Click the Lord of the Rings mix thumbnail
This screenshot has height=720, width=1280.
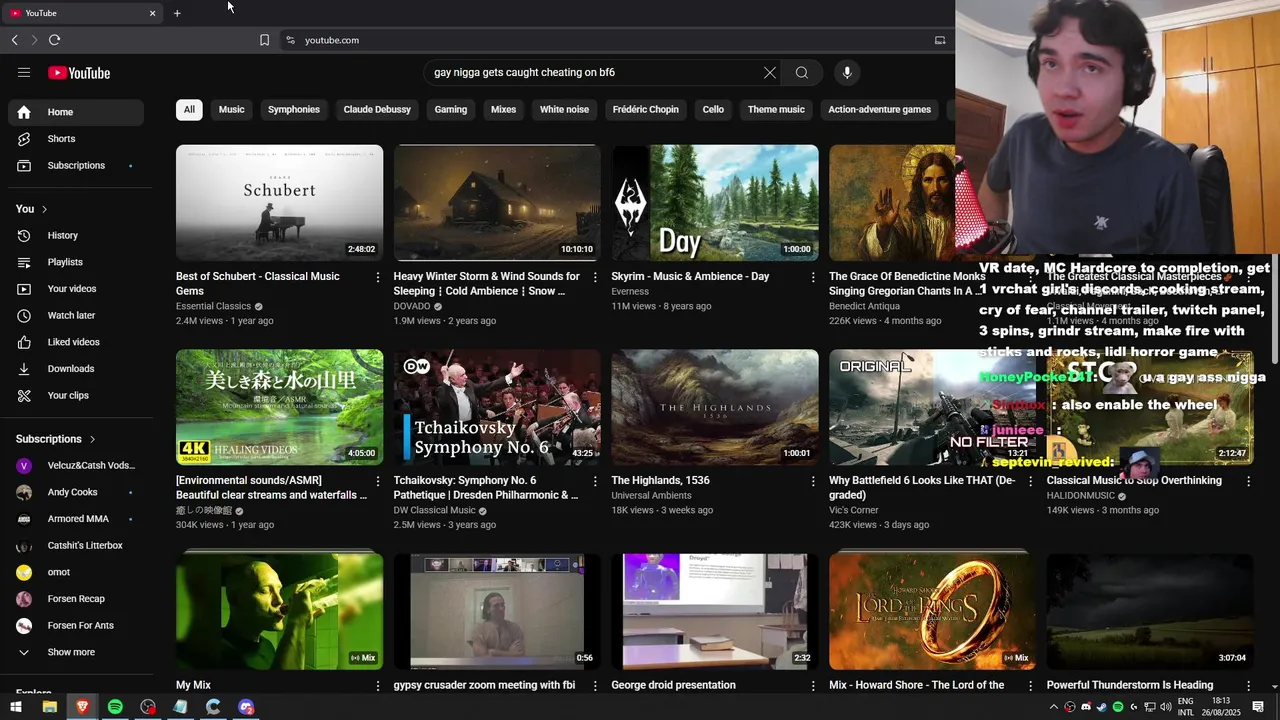tap(932, 612)
